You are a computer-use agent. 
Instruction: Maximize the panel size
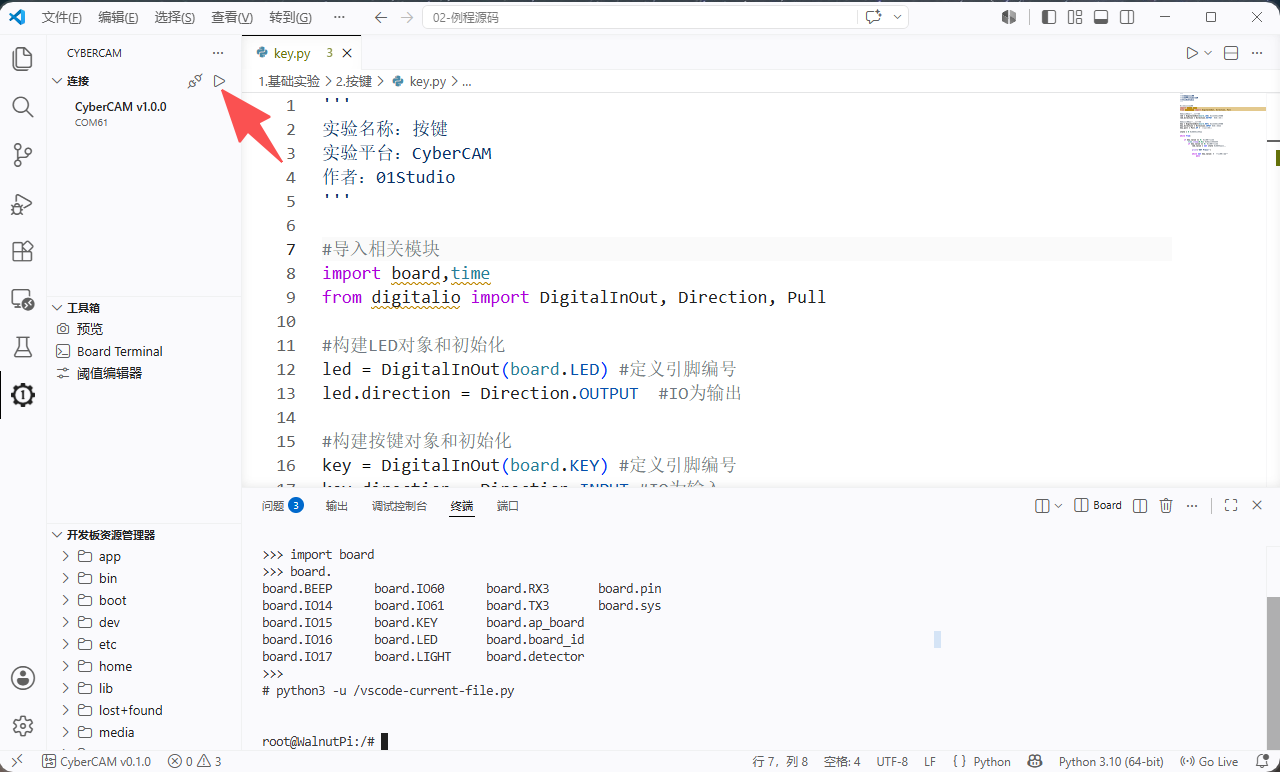click(x=1231, y=506)
